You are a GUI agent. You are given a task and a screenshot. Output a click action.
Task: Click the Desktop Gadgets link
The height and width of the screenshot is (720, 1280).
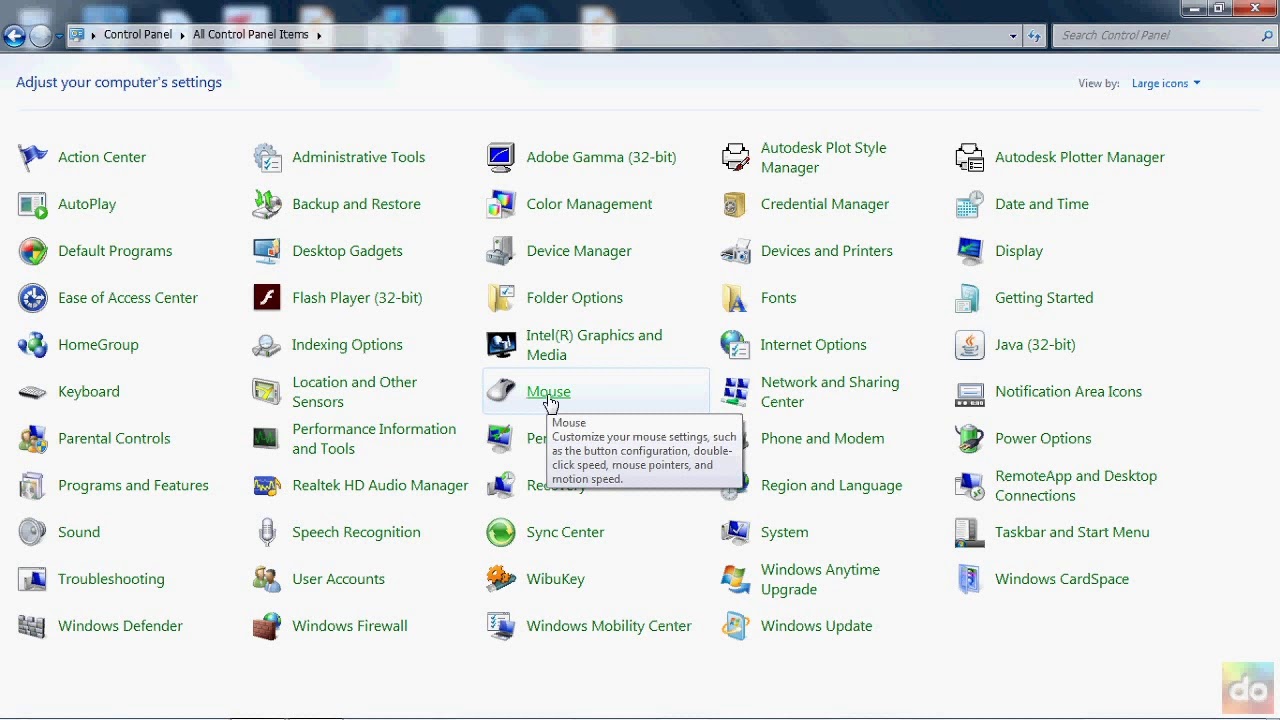pos(347,251)
